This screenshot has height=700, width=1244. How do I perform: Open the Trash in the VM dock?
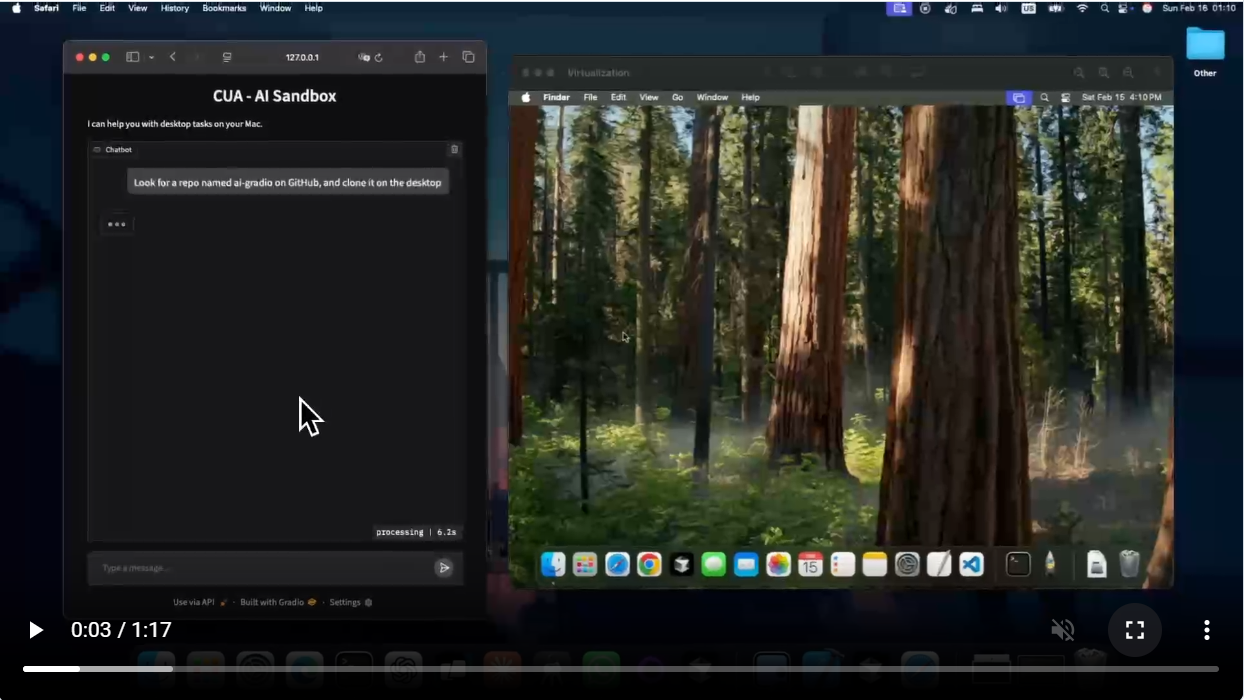coord(1129,564)
